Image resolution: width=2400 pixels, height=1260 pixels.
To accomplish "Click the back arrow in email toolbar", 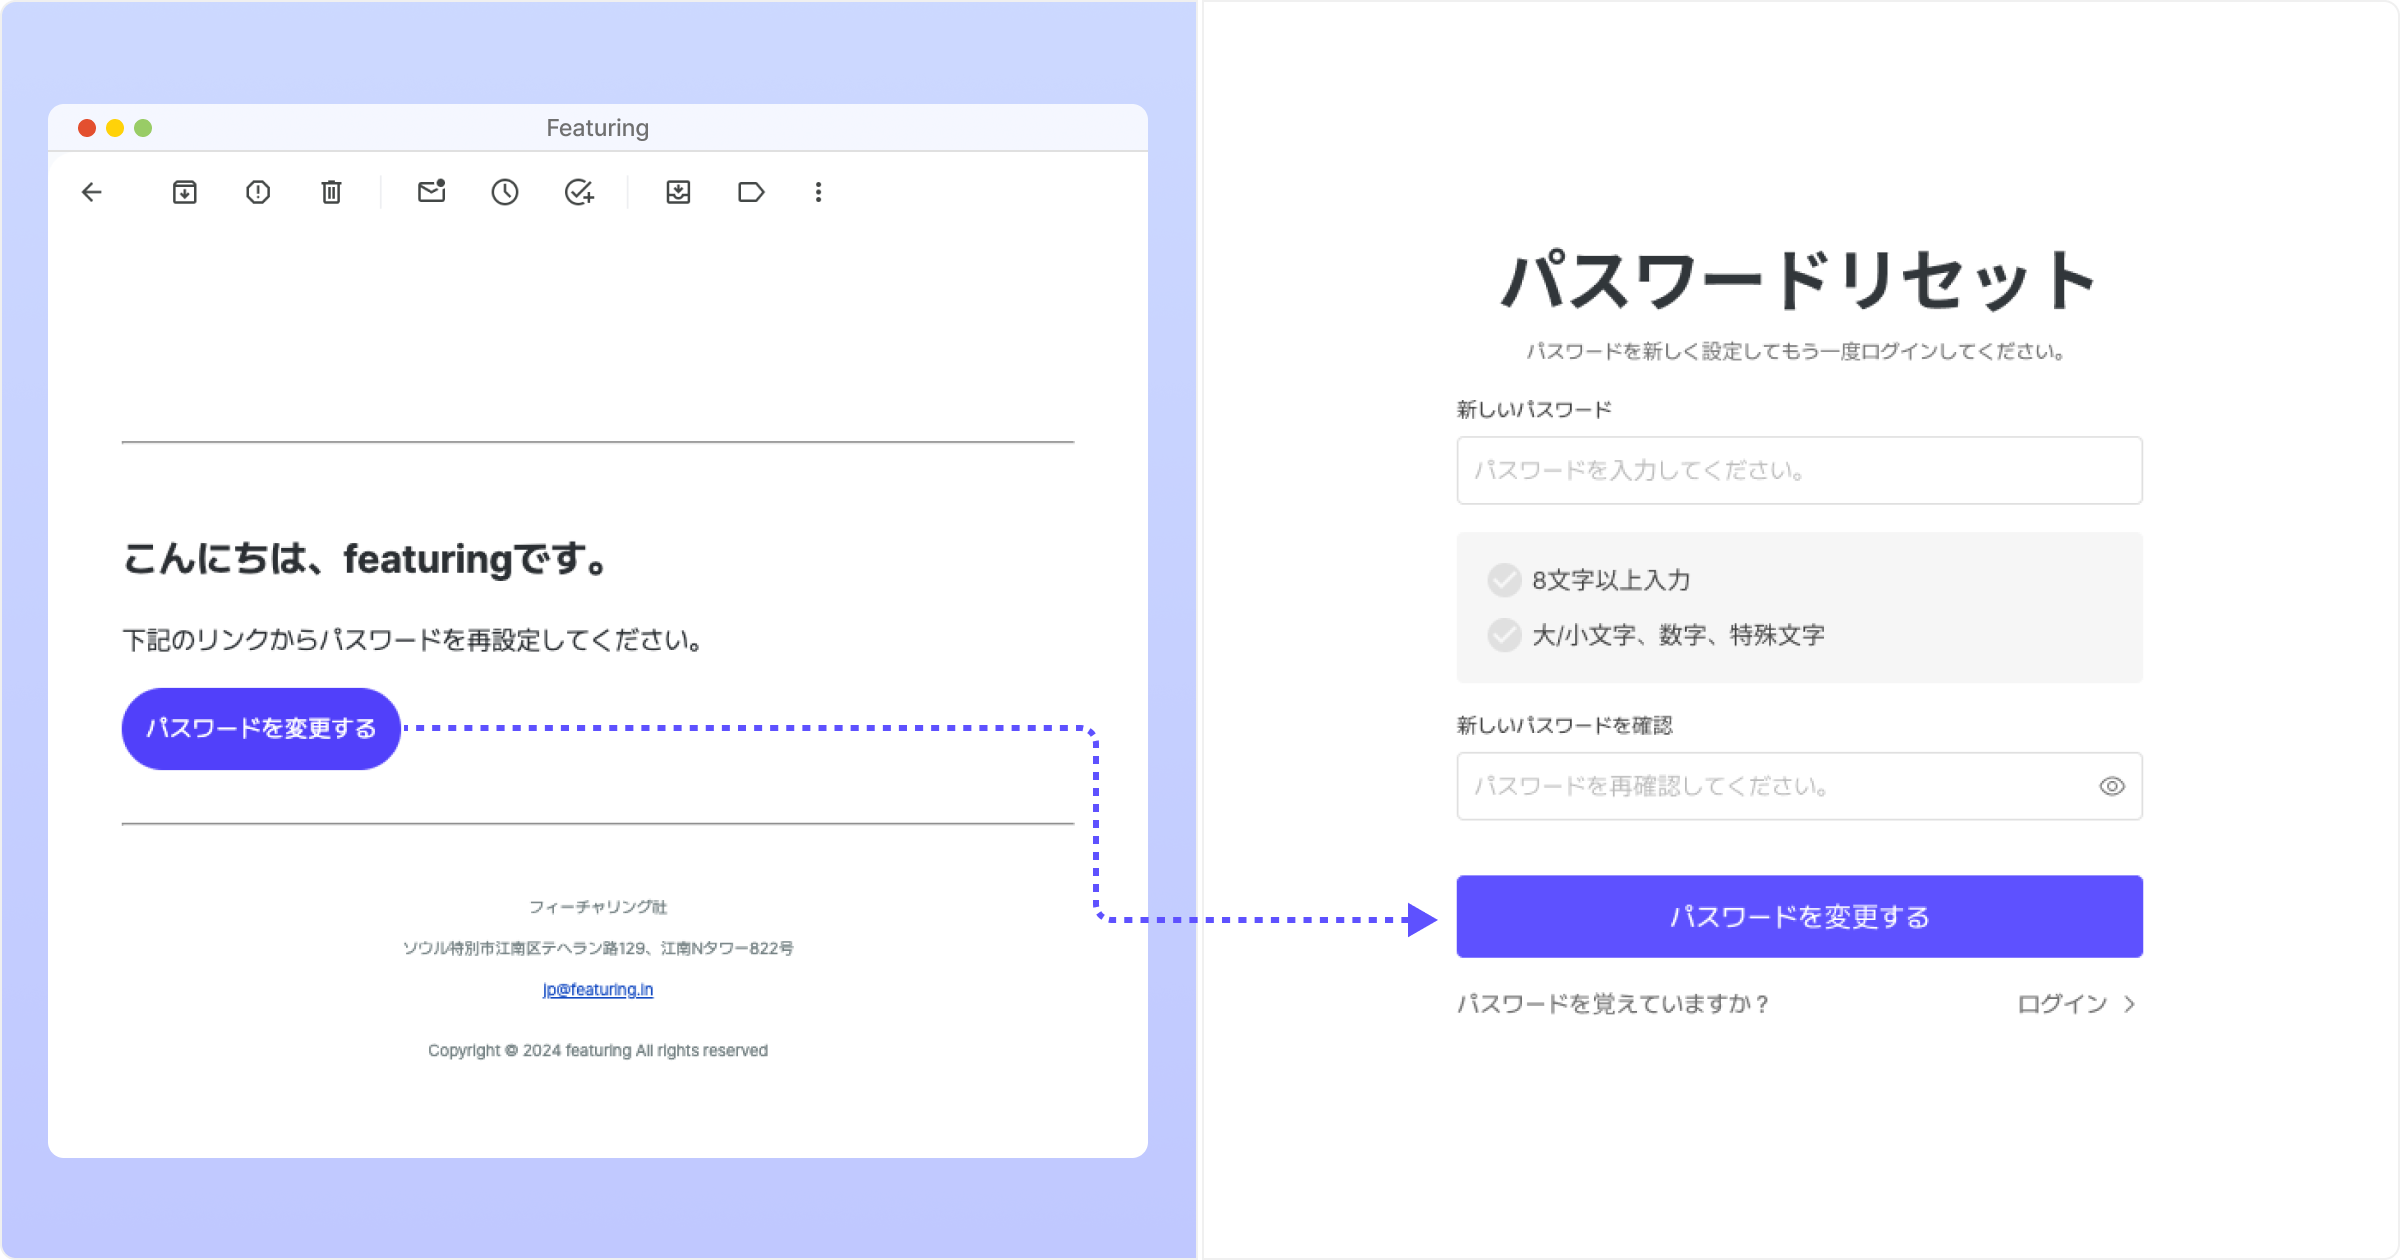I will (92, 192).
